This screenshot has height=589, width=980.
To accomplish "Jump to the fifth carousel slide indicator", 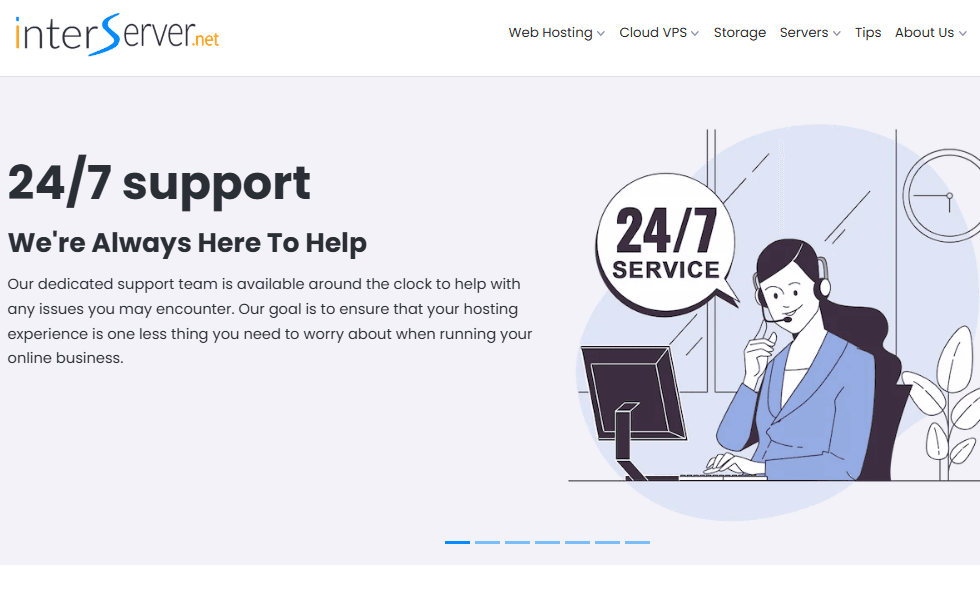I will tap(578, 542).
